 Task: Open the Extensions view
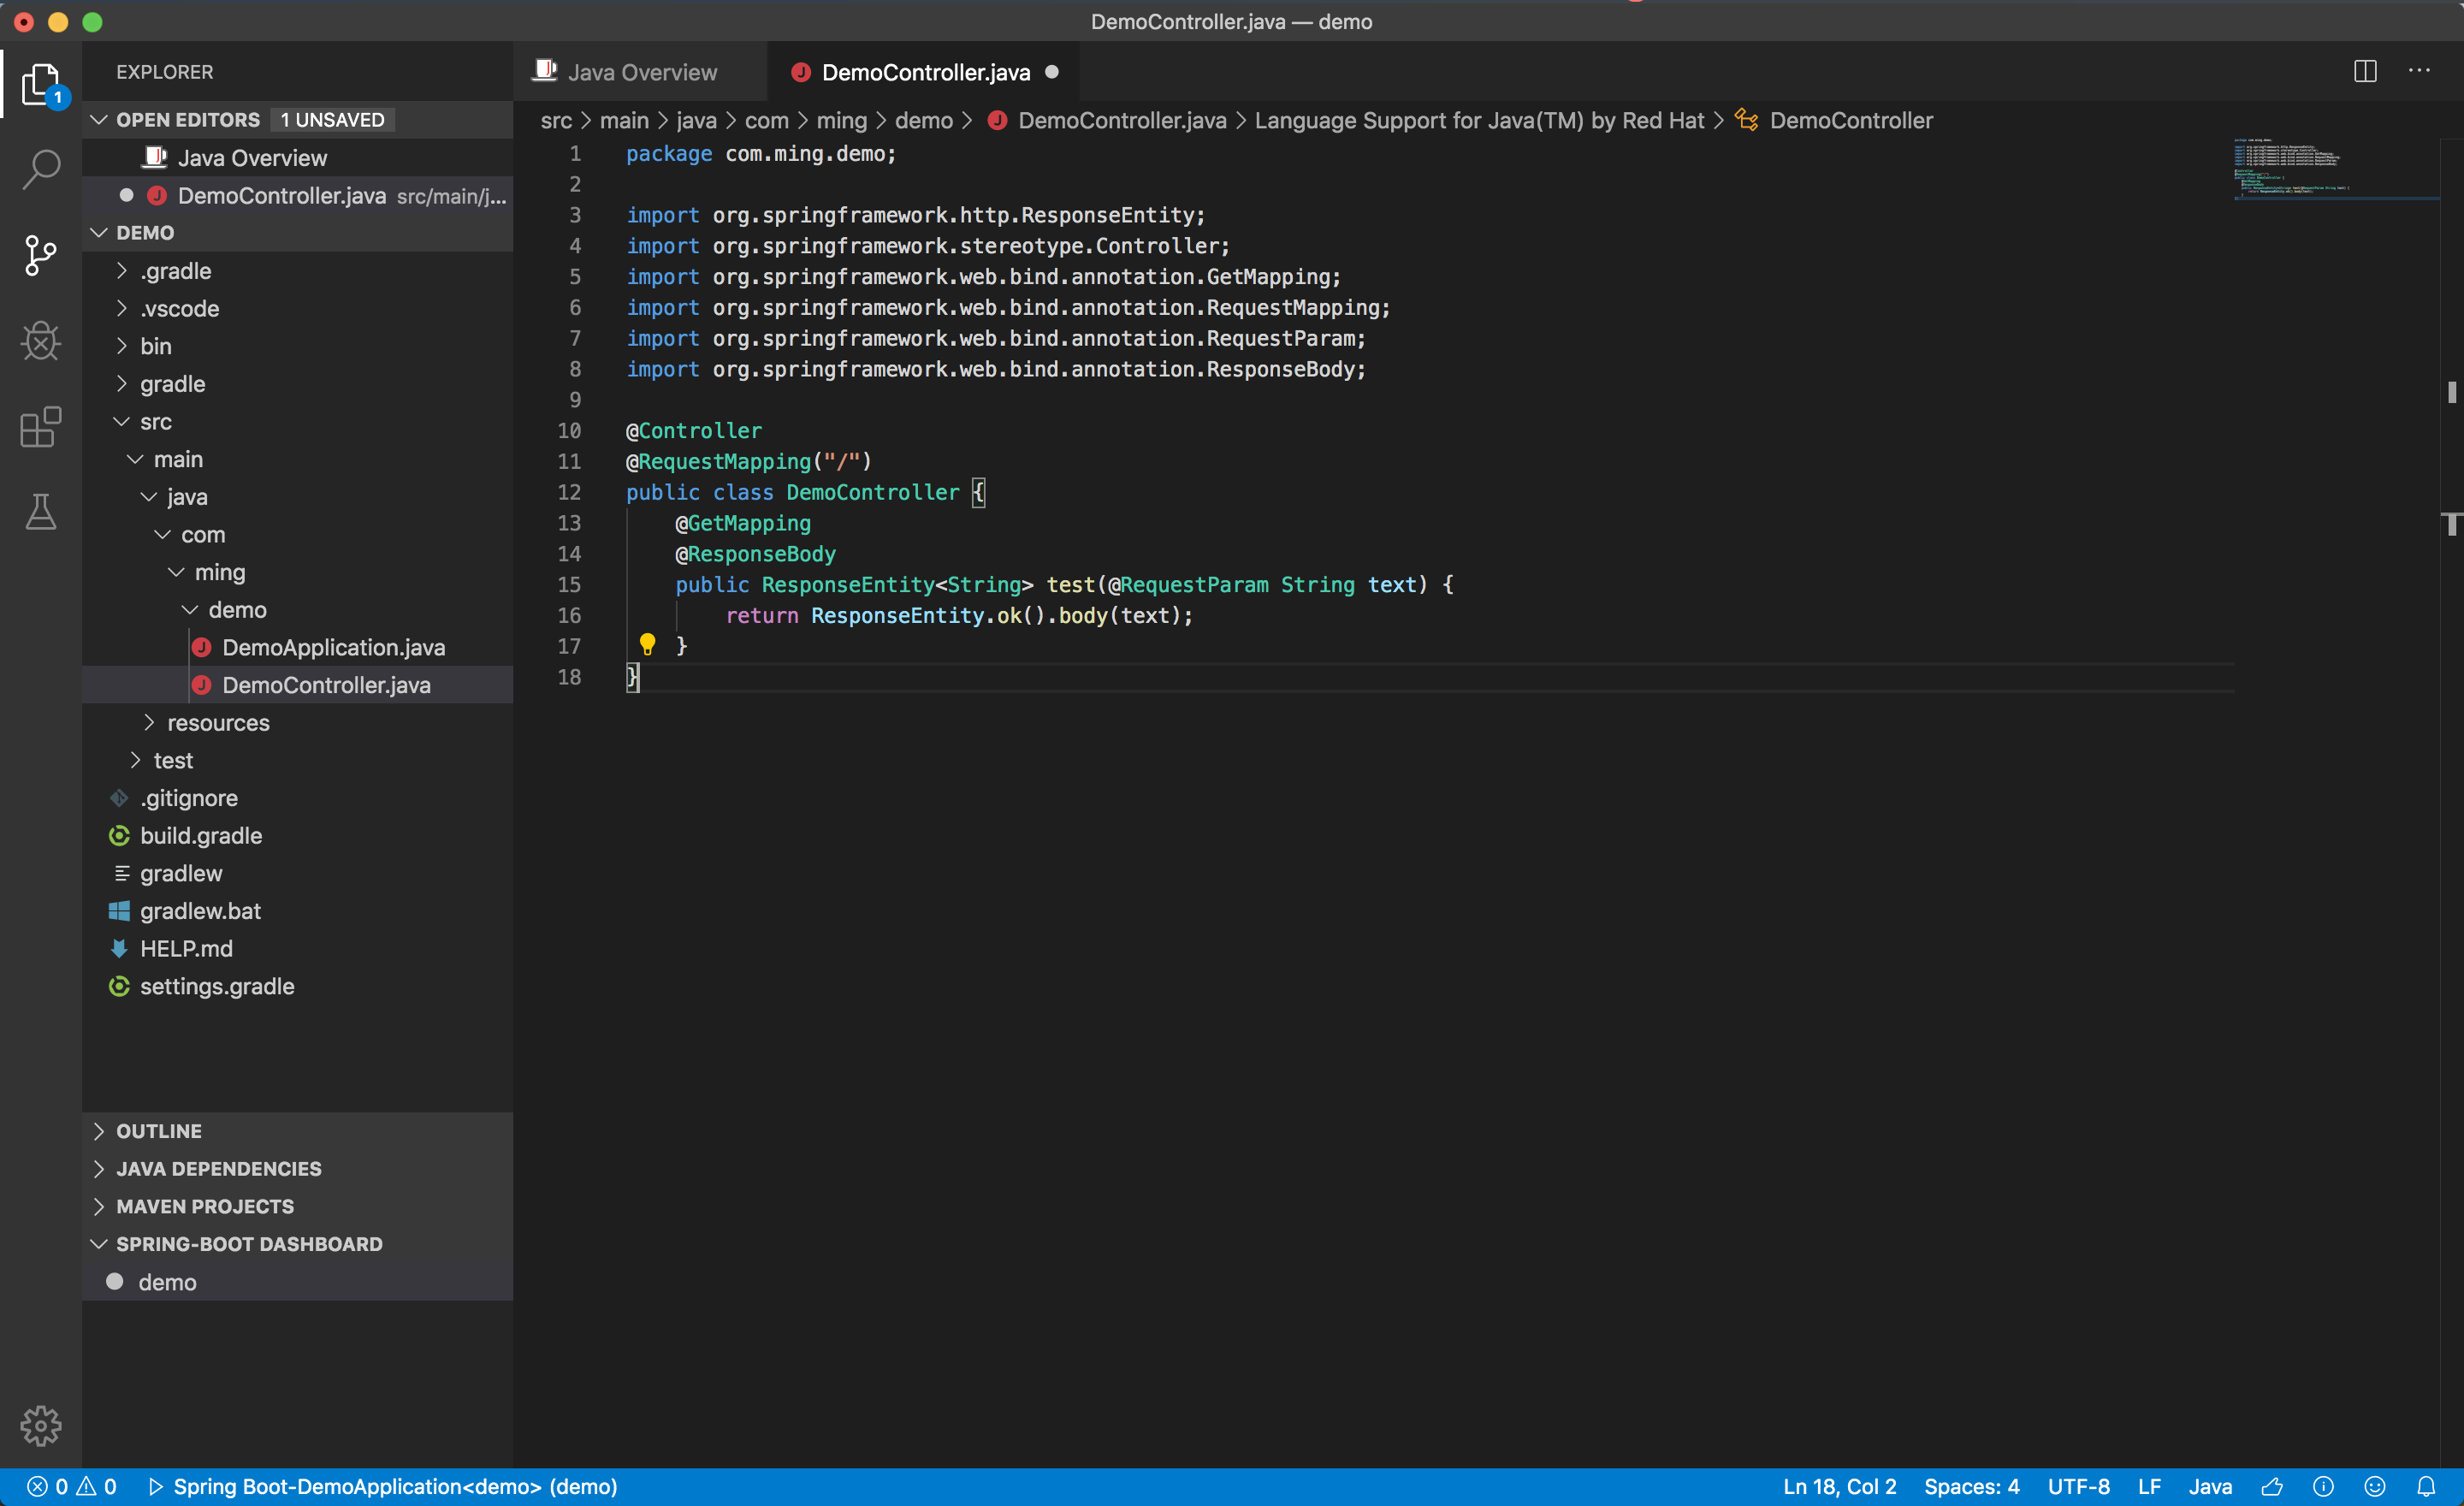[x=41, y=427]
